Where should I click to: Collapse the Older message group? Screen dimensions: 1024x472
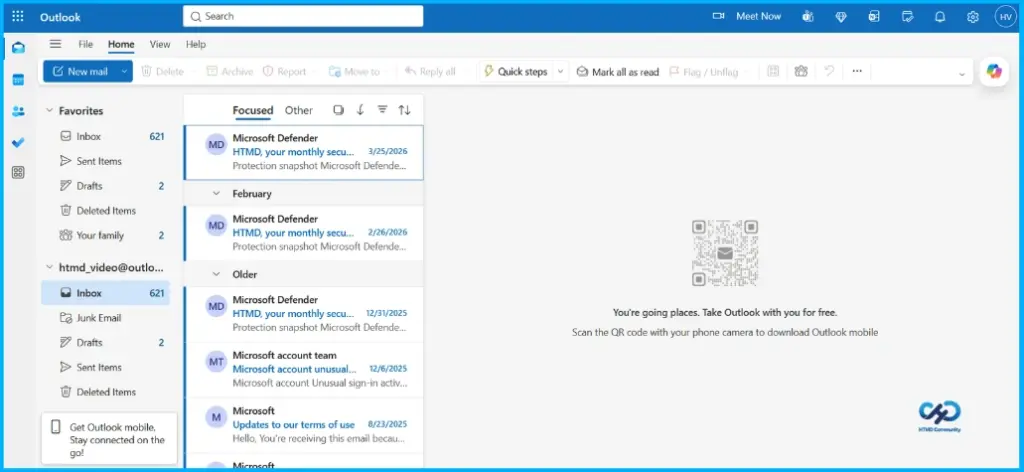216,274
